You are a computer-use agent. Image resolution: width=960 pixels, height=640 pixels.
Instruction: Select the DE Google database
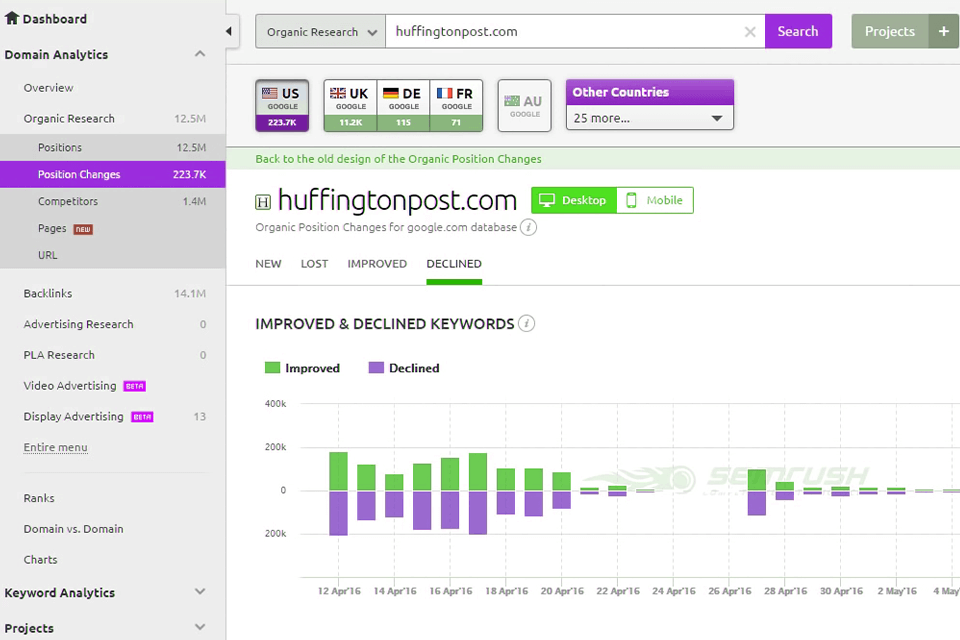click(x=403, y=105)
